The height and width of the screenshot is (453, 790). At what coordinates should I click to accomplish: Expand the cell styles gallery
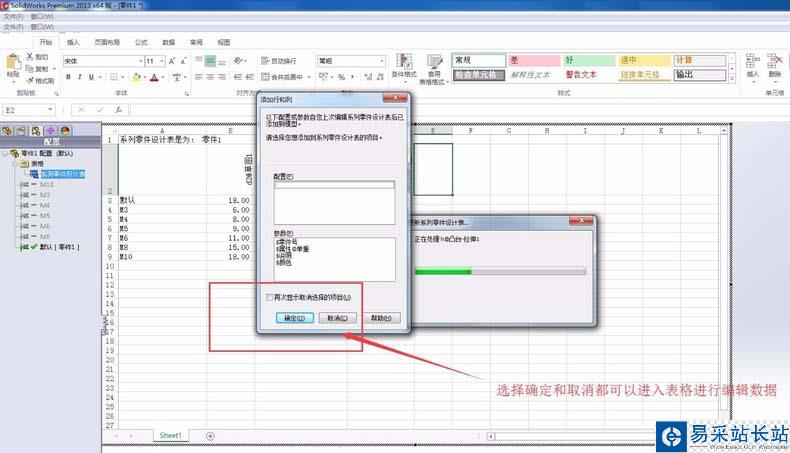(x=732, y=79)
